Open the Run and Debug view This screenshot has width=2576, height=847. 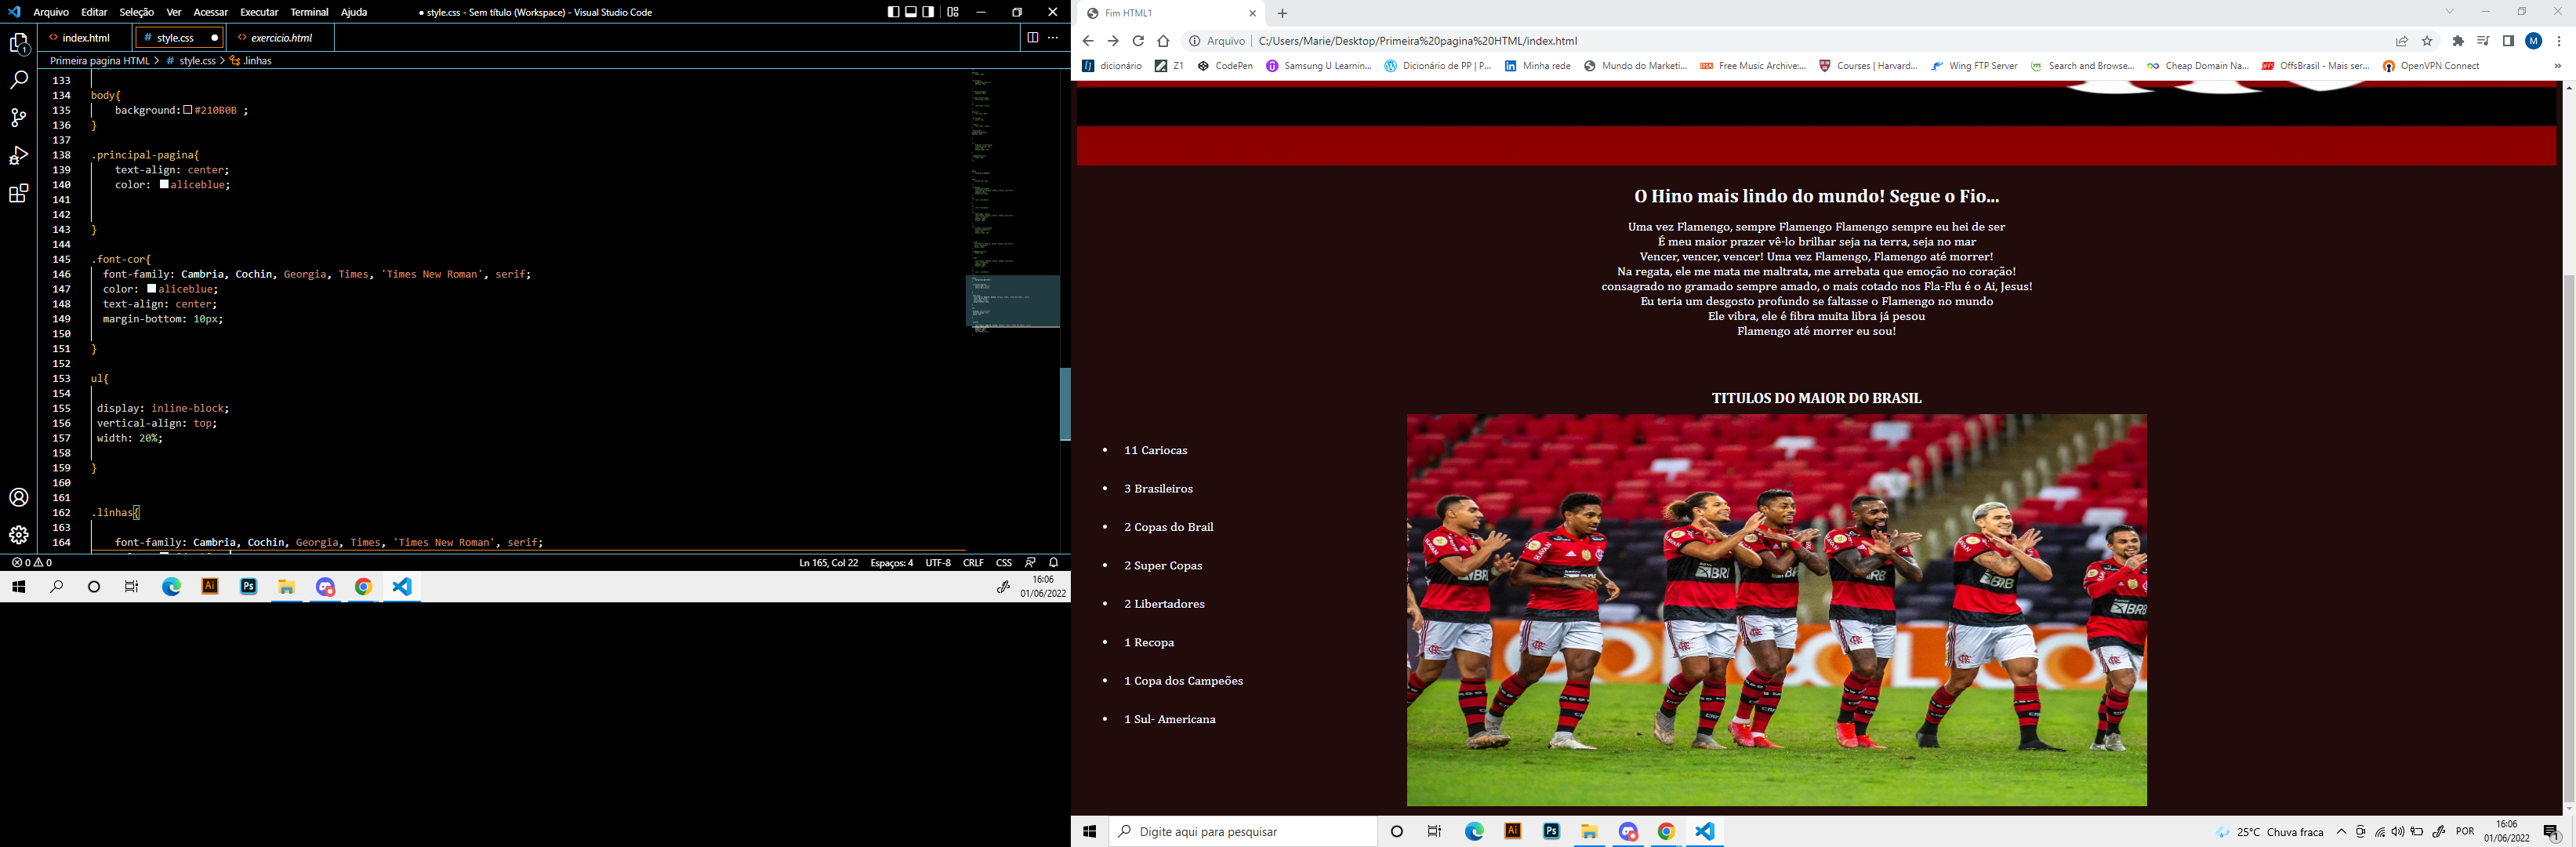point(19,156)
